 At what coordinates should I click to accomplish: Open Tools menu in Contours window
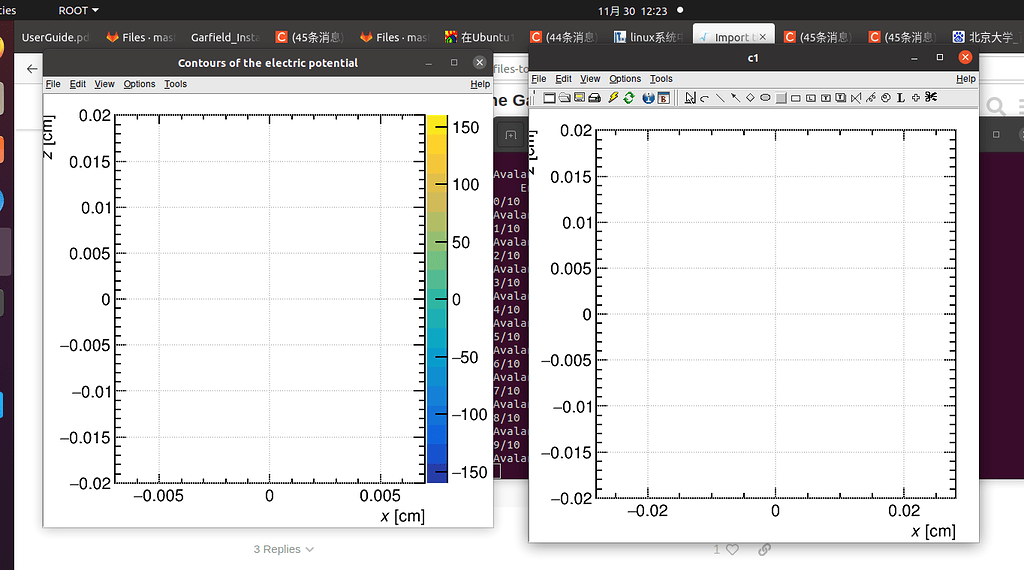coord(175,84)
